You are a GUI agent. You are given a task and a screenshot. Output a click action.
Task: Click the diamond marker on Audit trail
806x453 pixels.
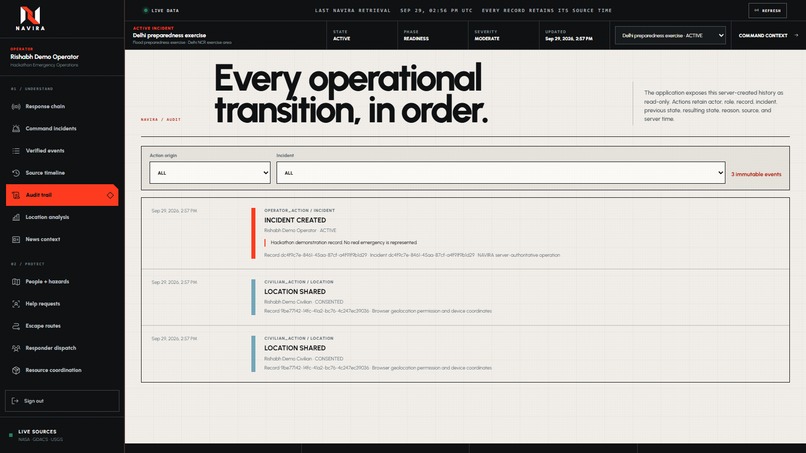click(110, 195)
